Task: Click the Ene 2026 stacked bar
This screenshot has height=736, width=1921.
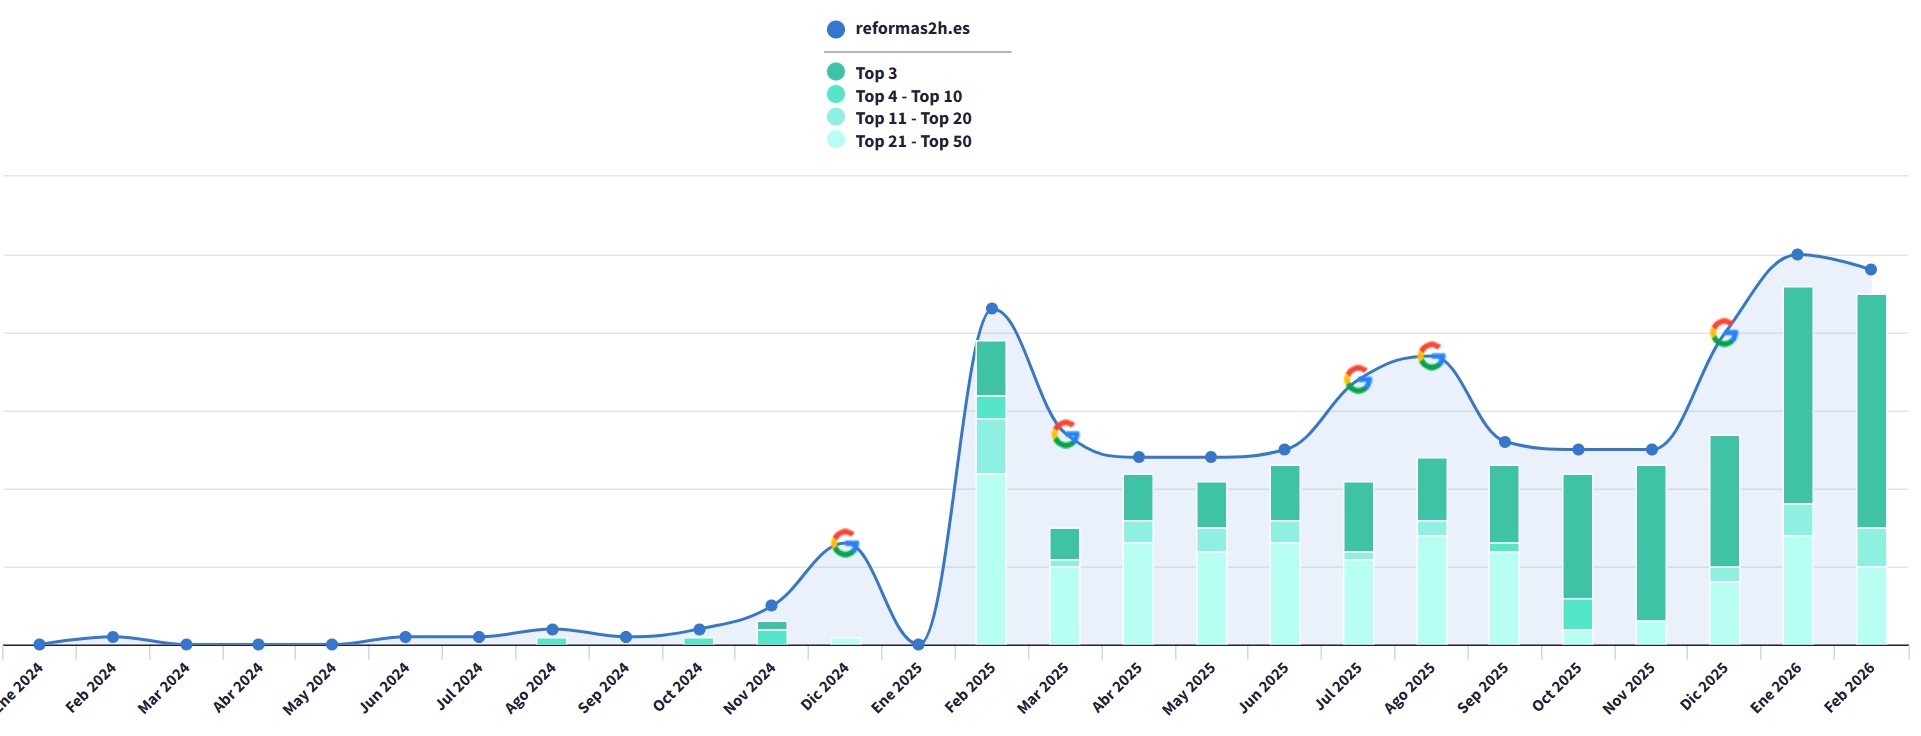Action: click(x=1798, y=466)
